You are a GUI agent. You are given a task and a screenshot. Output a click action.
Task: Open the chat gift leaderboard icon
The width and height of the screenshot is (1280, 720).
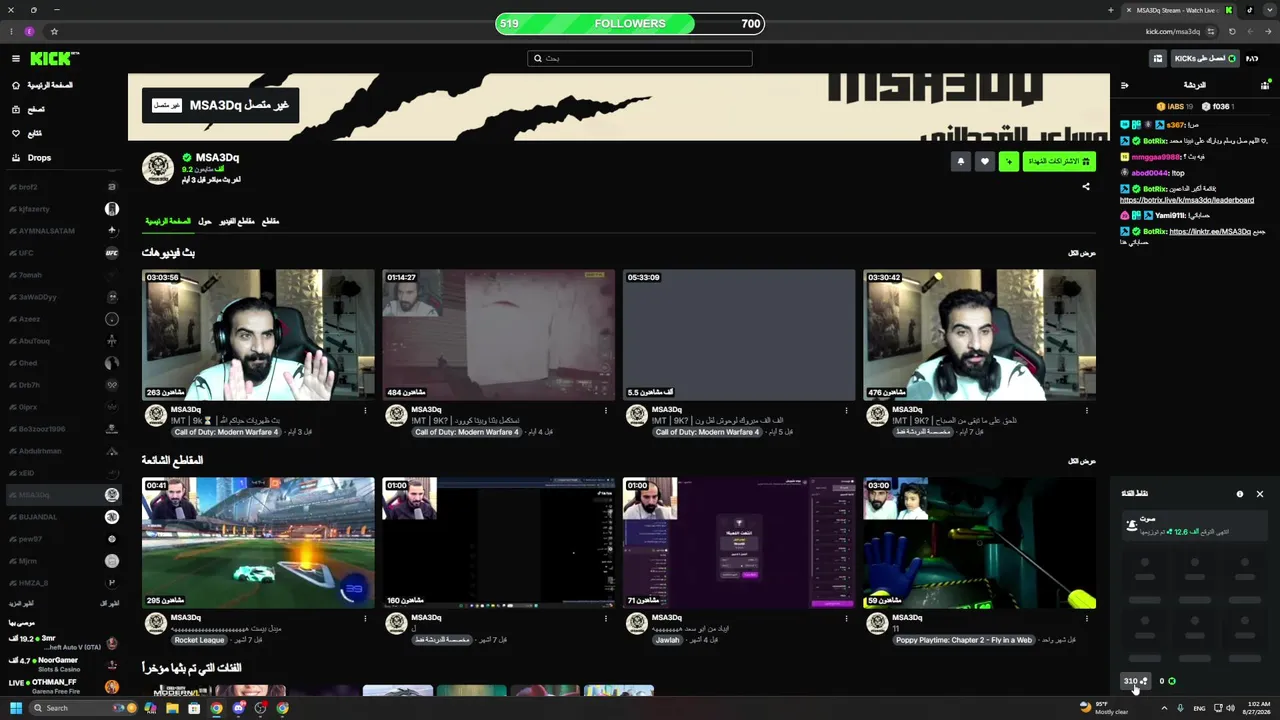[1265, 86]
